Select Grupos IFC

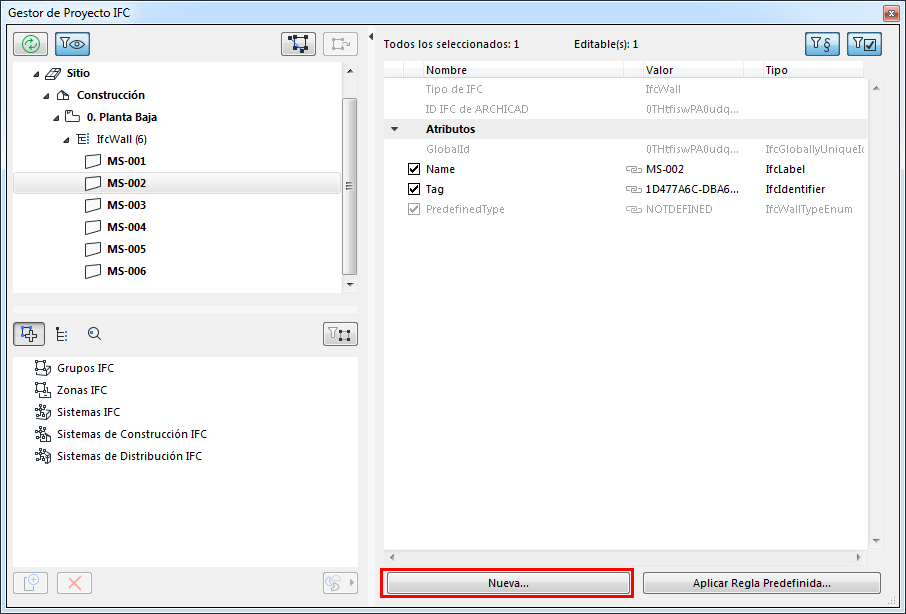point(86,368)
